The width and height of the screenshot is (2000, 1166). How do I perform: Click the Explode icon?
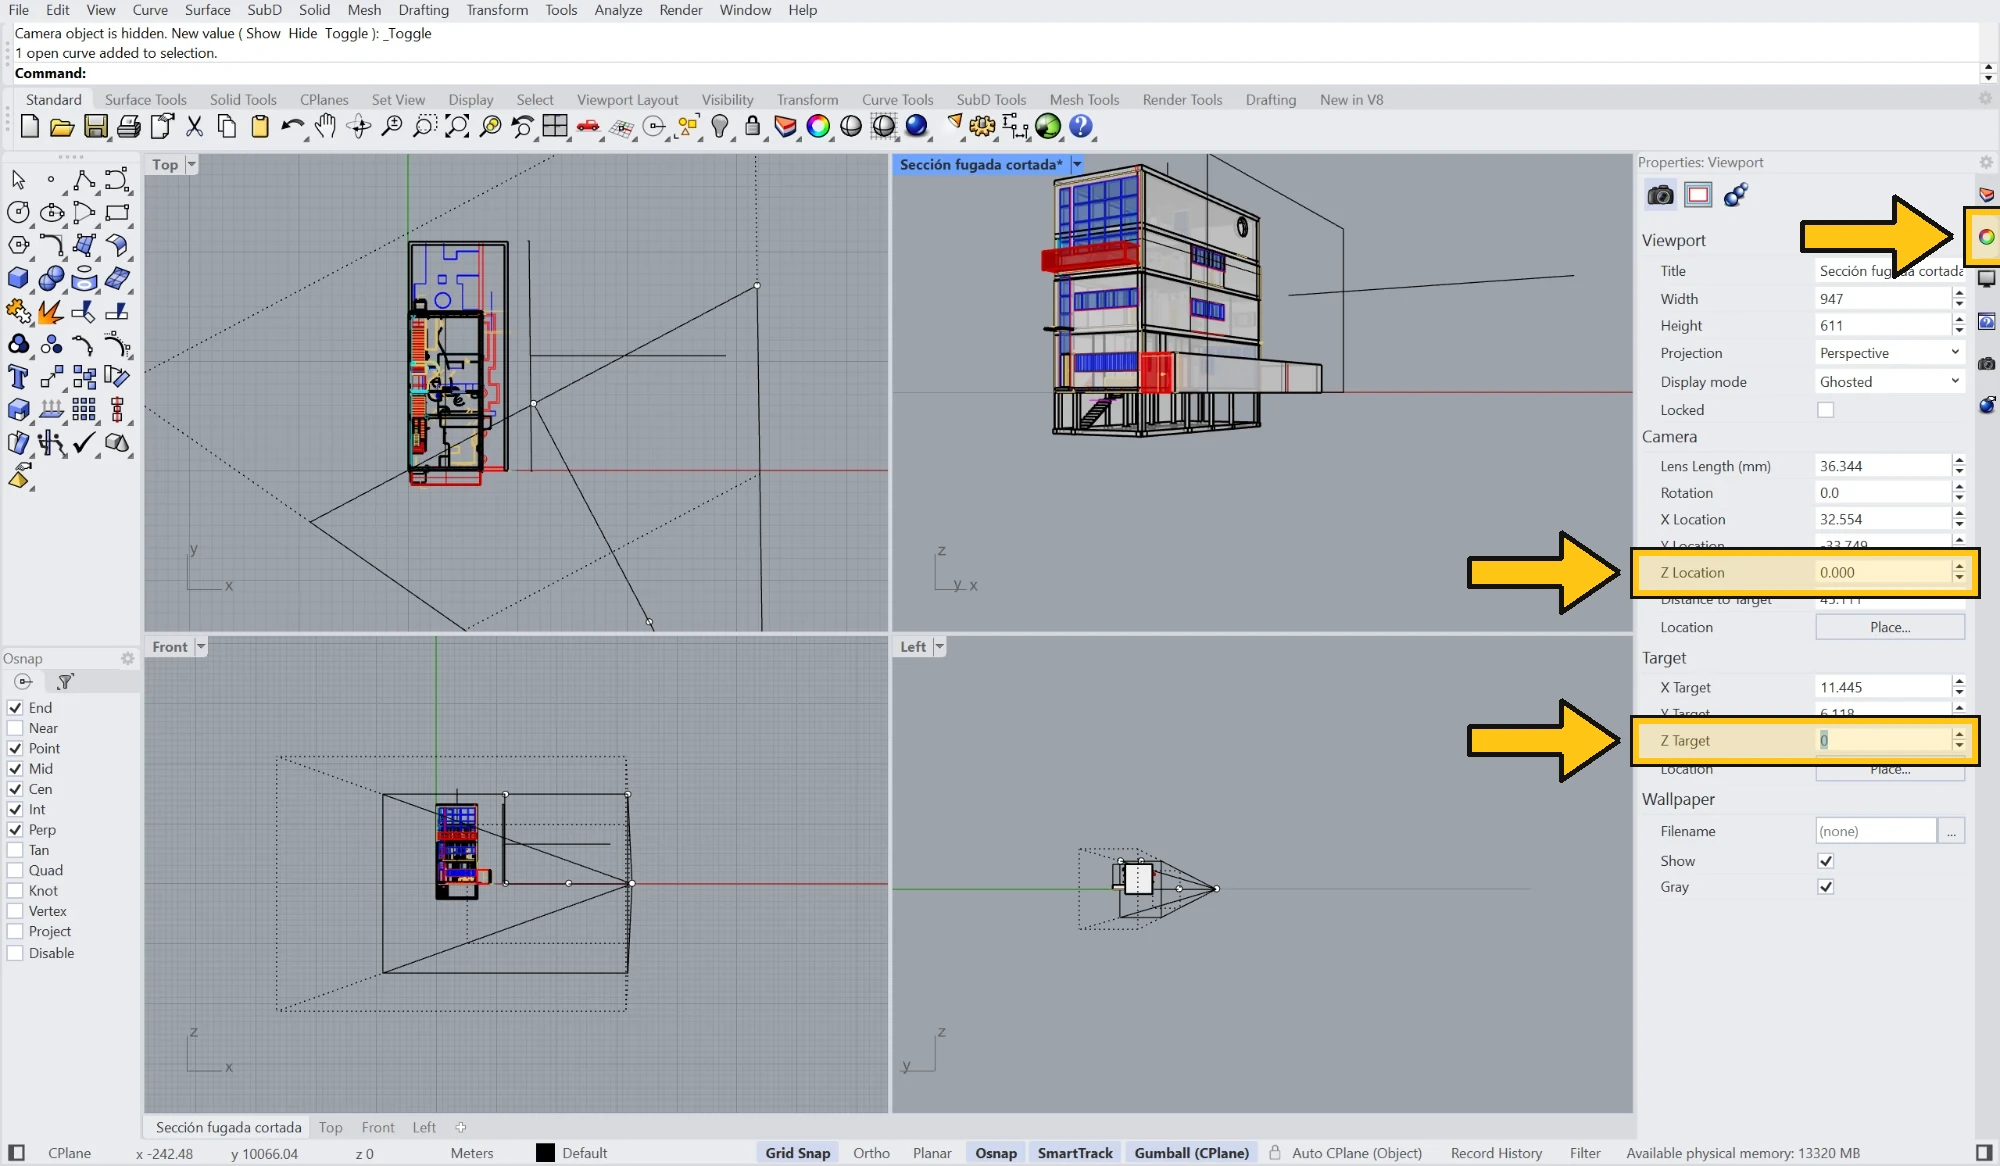click(50, 311)
